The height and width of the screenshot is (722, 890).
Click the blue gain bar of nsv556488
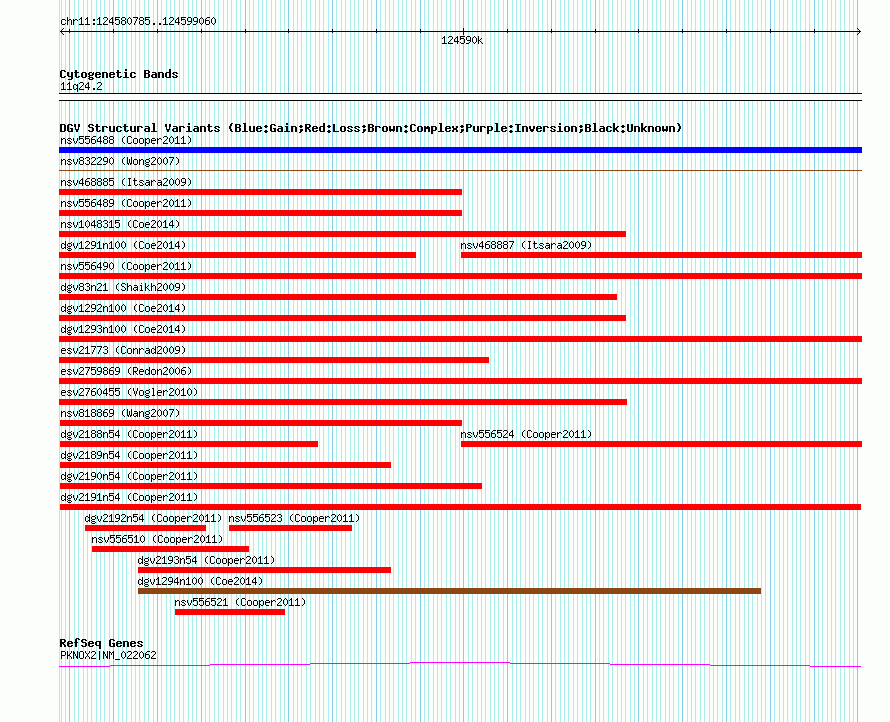460,150
